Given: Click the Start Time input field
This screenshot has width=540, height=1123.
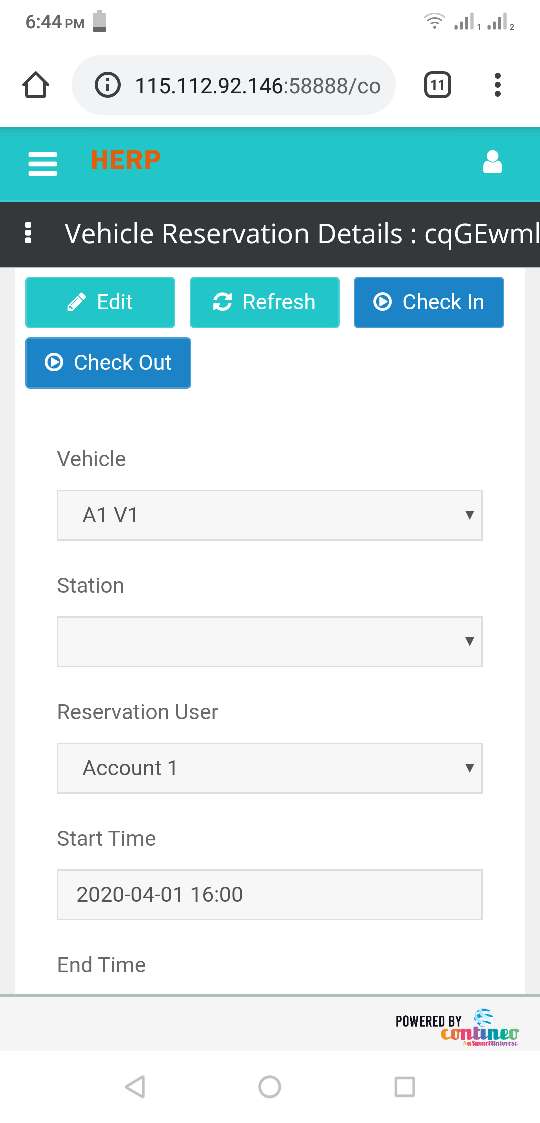Looking at the screenshot, I should [x=269, y=895].
